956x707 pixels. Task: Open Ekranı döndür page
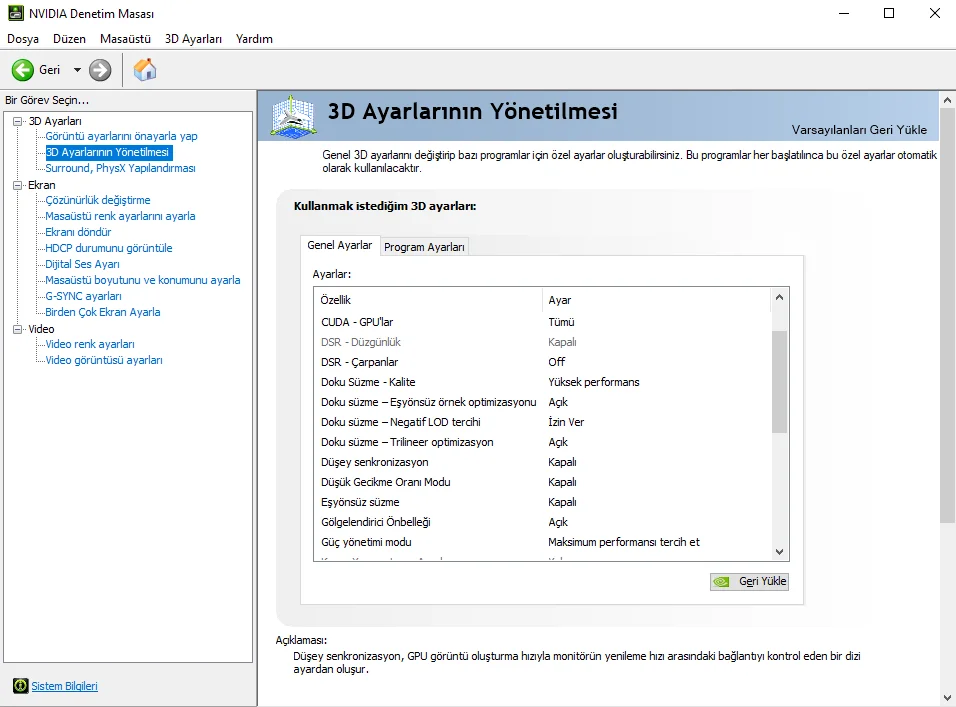point(78,232)
